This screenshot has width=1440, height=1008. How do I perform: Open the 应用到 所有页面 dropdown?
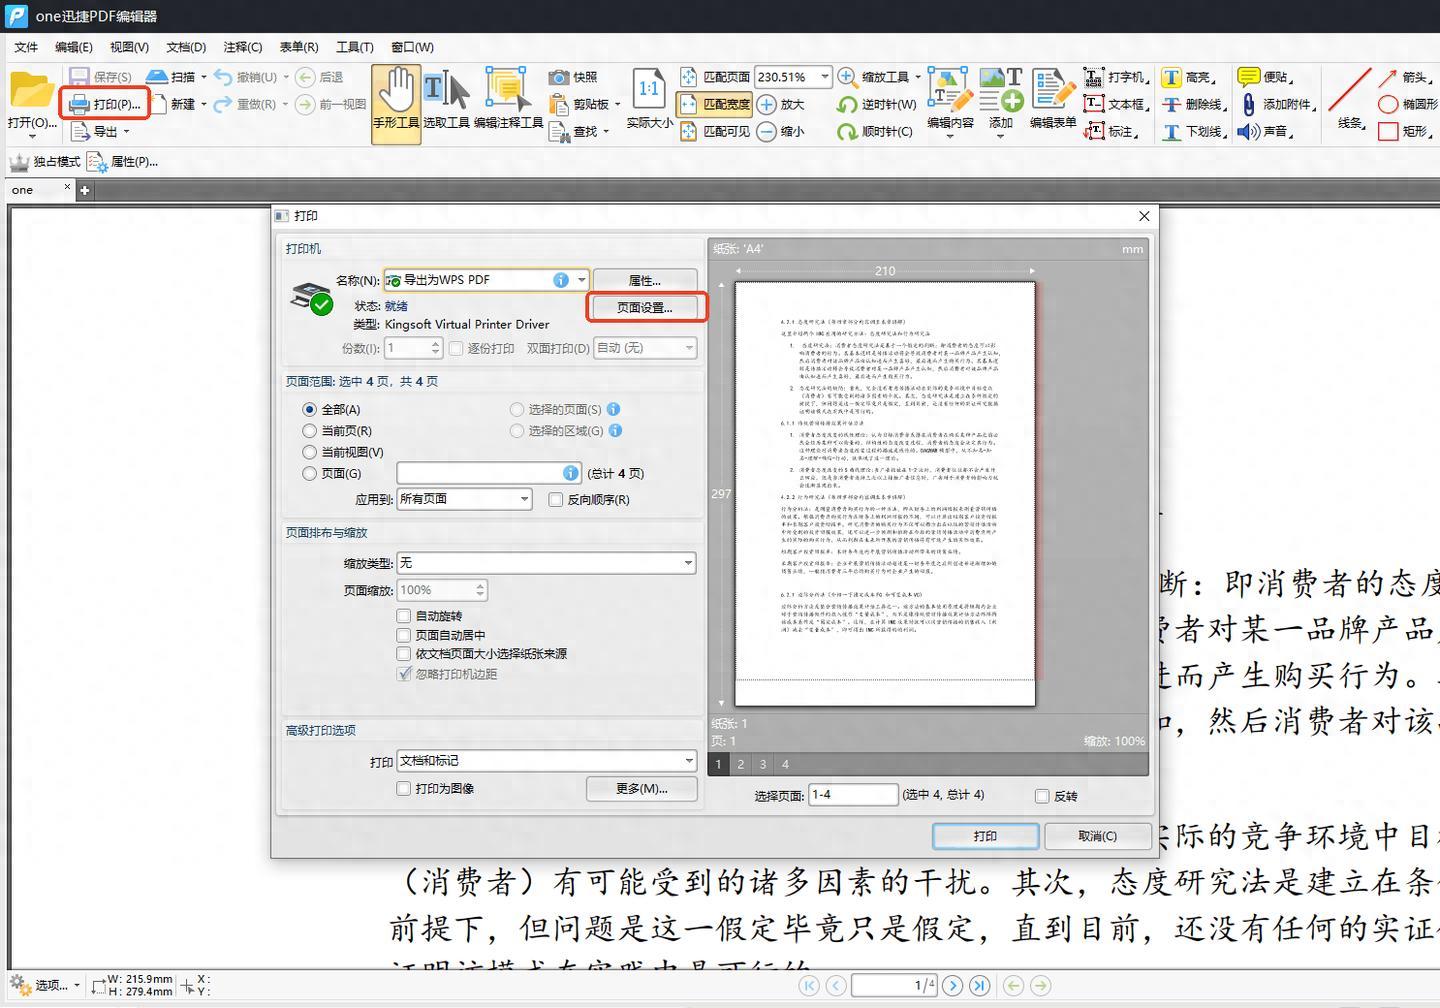(x=524, y=499)
